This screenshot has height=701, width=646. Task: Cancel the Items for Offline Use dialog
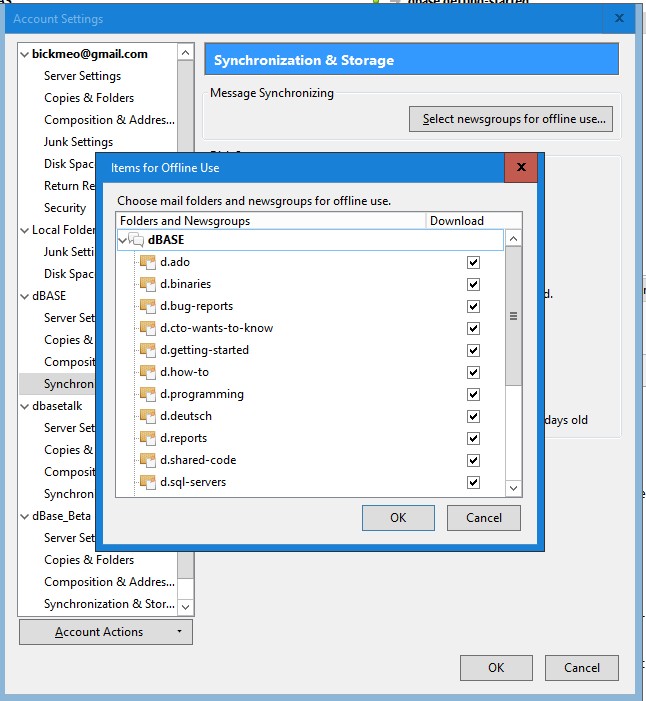483,517
